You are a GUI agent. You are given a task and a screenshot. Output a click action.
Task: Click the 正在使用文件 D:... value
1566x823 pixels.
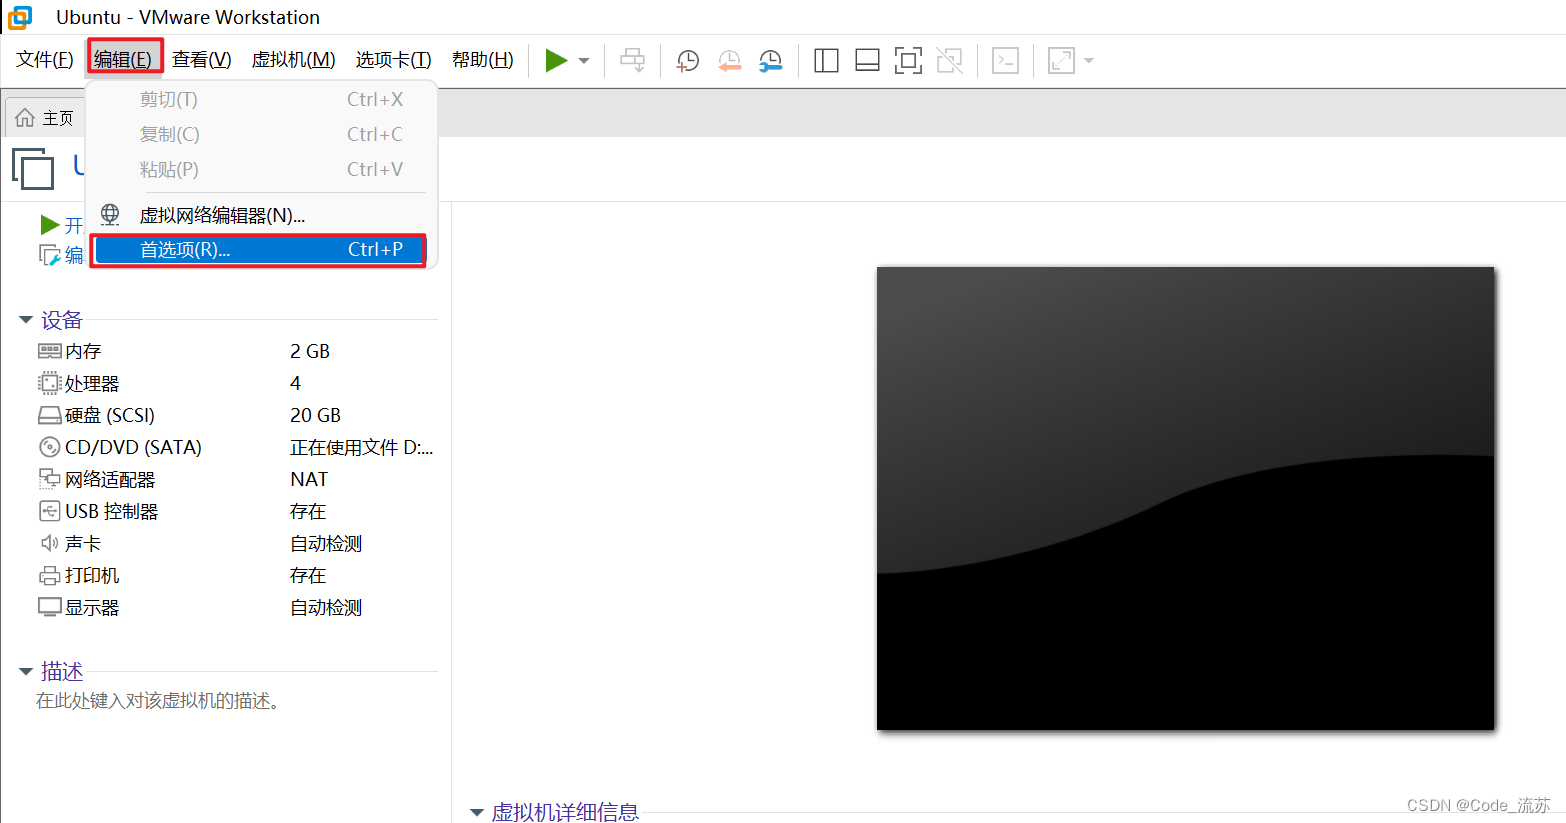click(361, 447)
